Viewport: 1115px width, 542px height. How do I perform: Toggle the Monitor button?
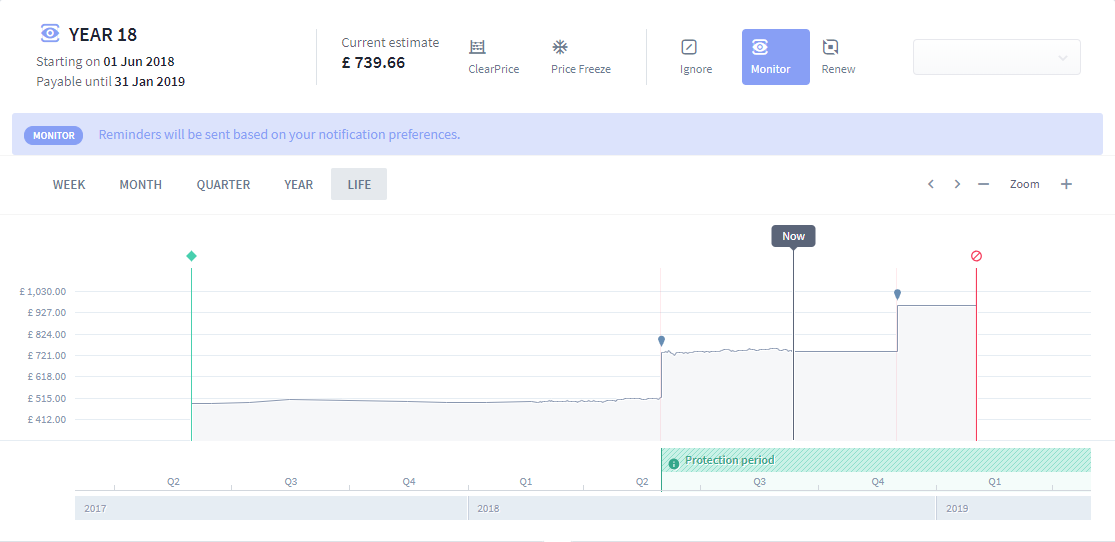pos(776,57)
